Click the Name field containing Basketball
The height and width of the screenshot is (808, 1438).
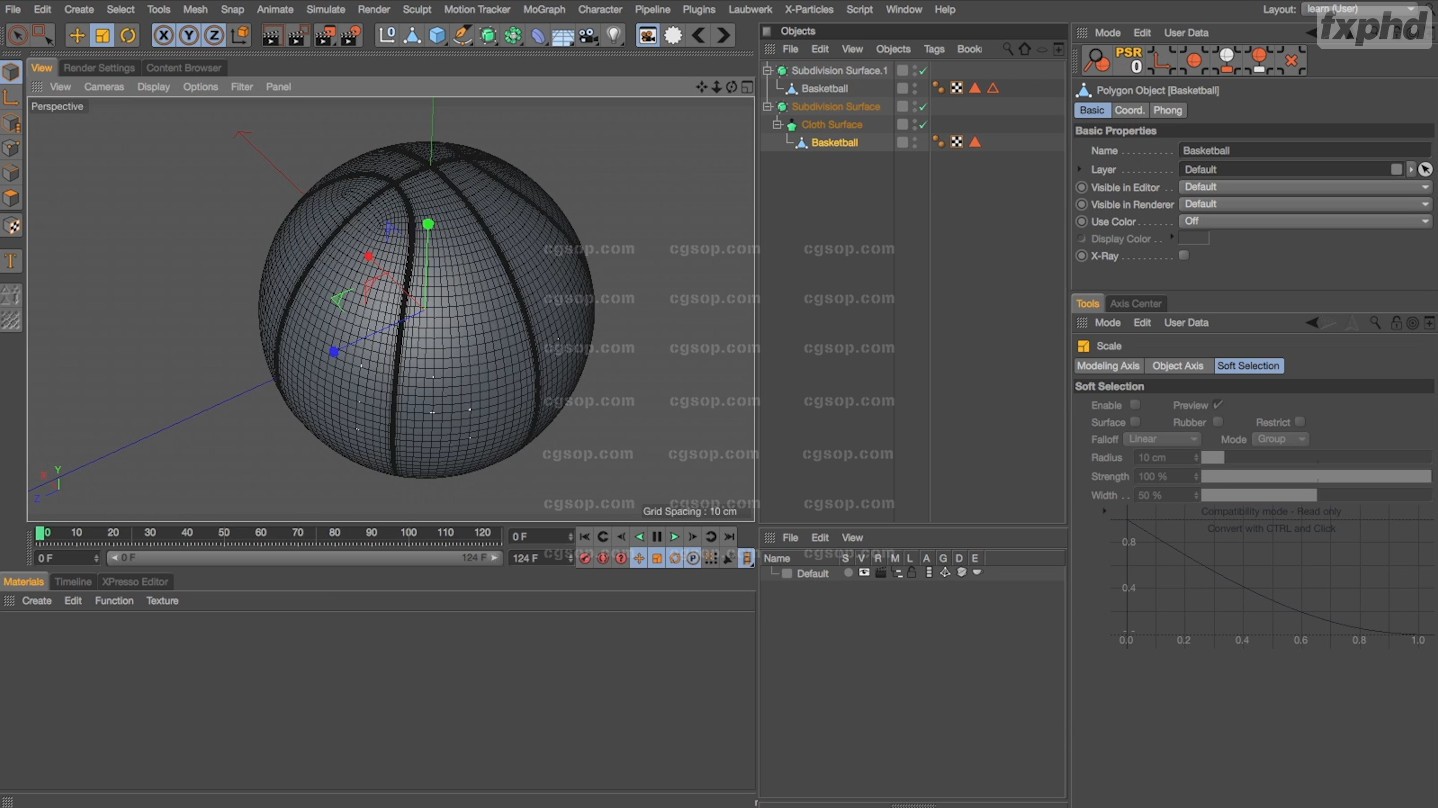point(1305,151)
